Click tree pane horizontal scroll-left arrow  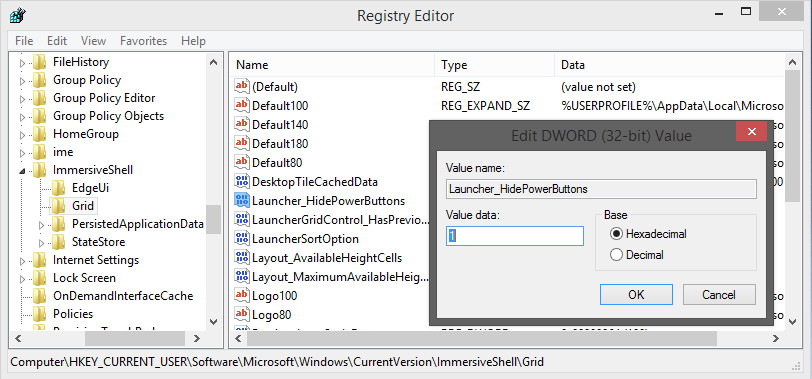[18, 339]
